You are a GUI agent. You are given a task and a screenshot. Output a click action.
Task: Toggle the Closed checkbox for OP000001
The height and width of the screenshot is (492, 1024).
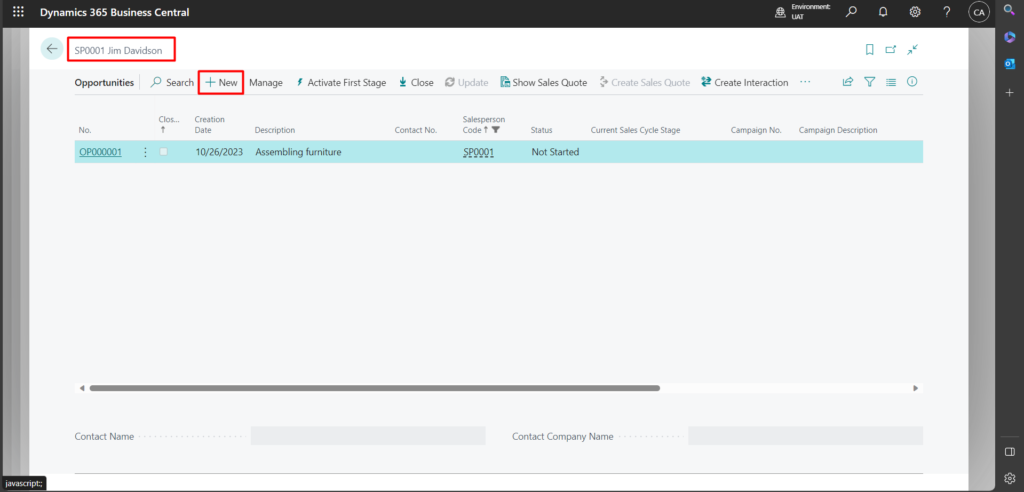163,152
